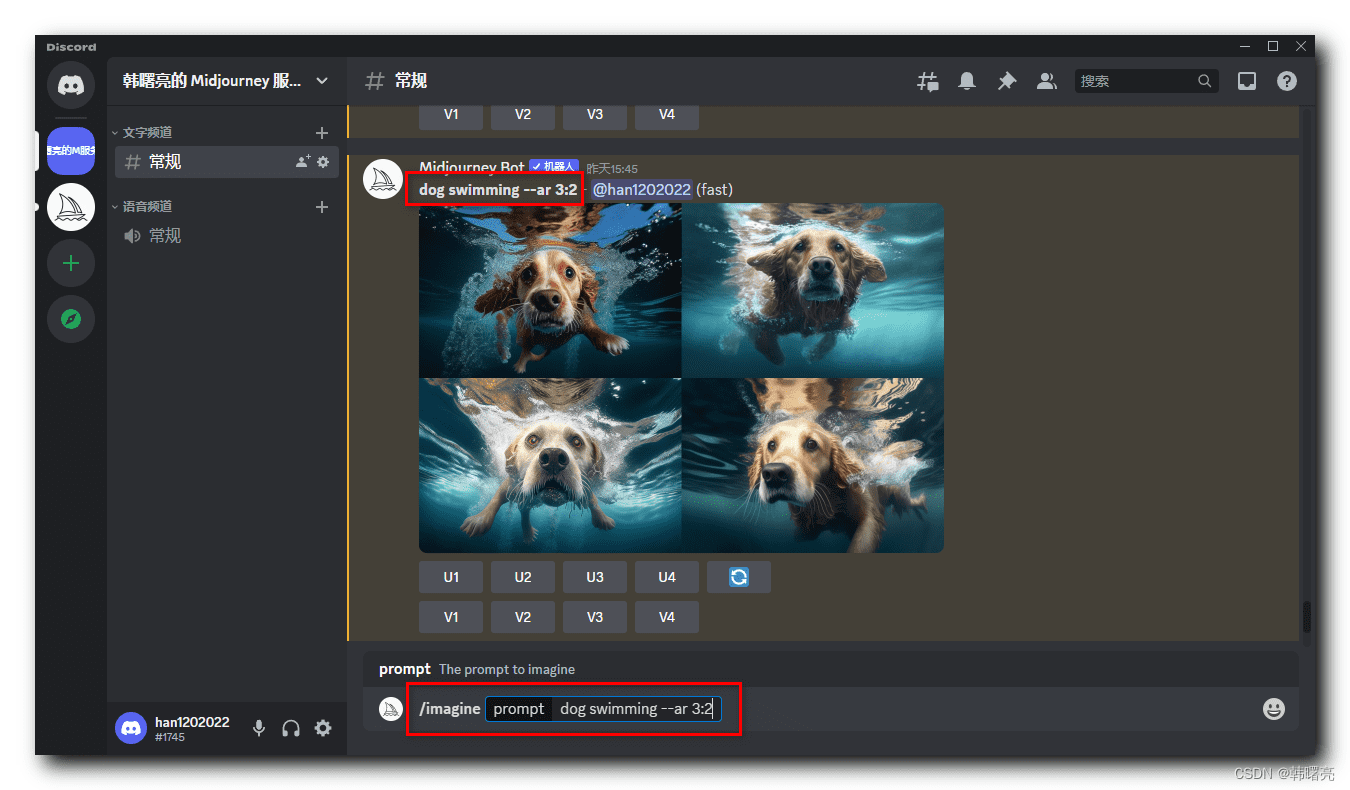Create a new text channel with plus icon
1350x790 pixels.
322,132
